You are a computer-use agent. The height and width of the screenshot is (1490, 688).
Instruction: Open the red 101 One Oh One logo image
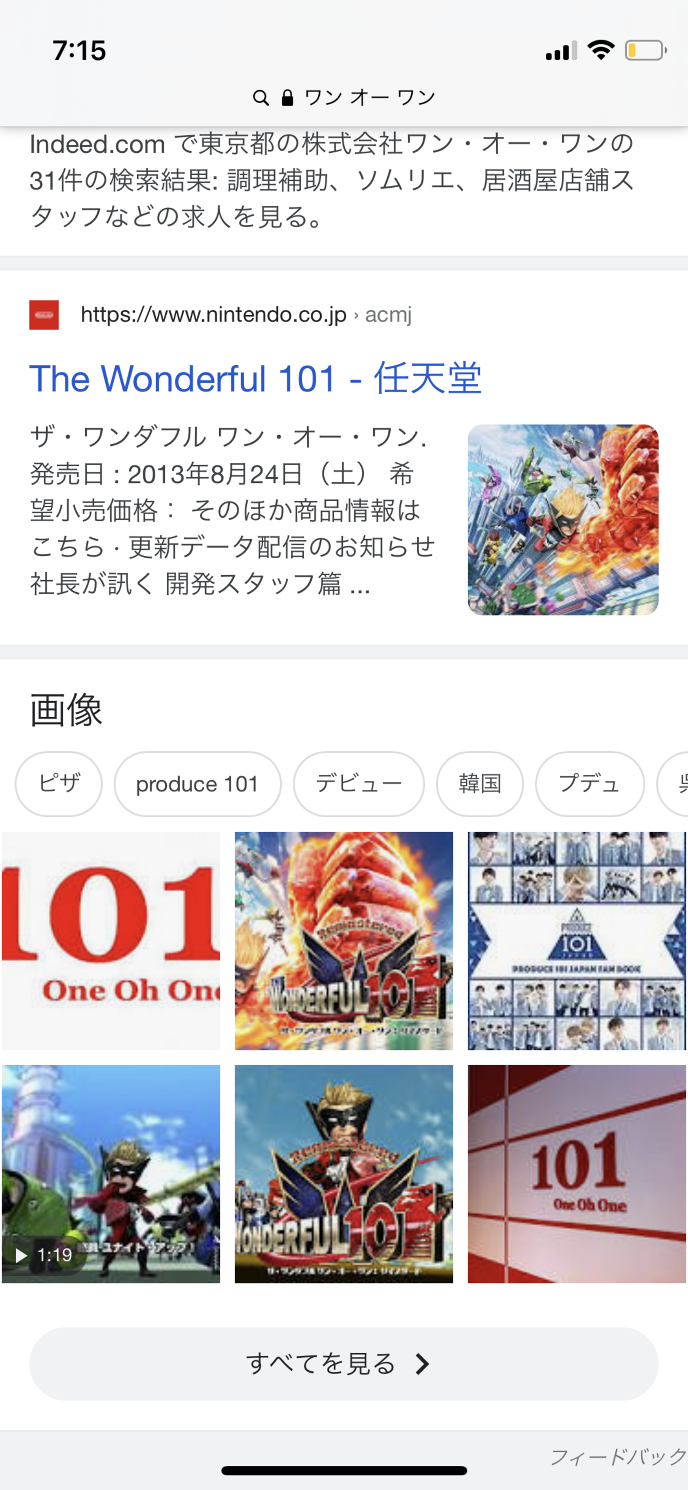(110, 940)
